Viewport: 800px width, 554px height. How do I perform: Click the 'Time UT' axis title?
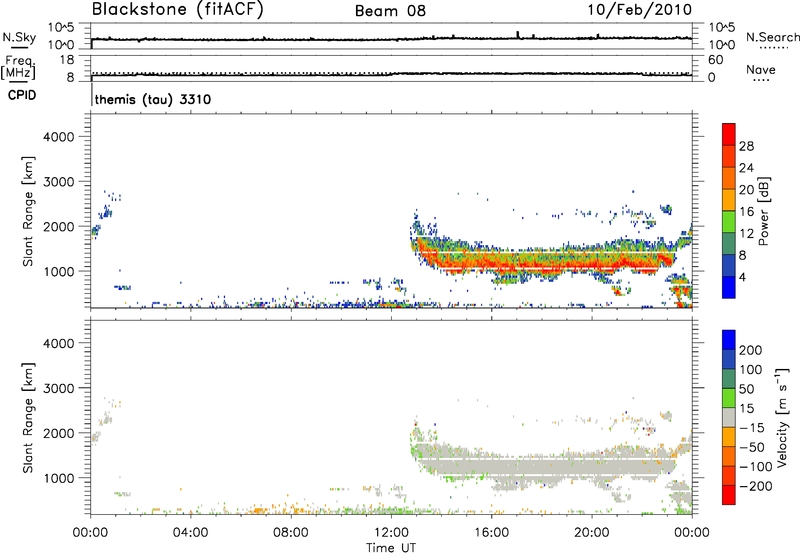(391, 548)
